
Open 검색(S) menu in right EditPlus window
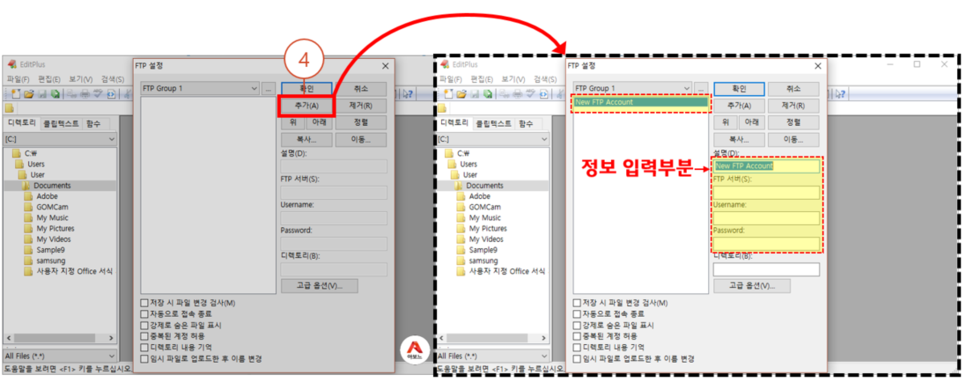point(545,79)
